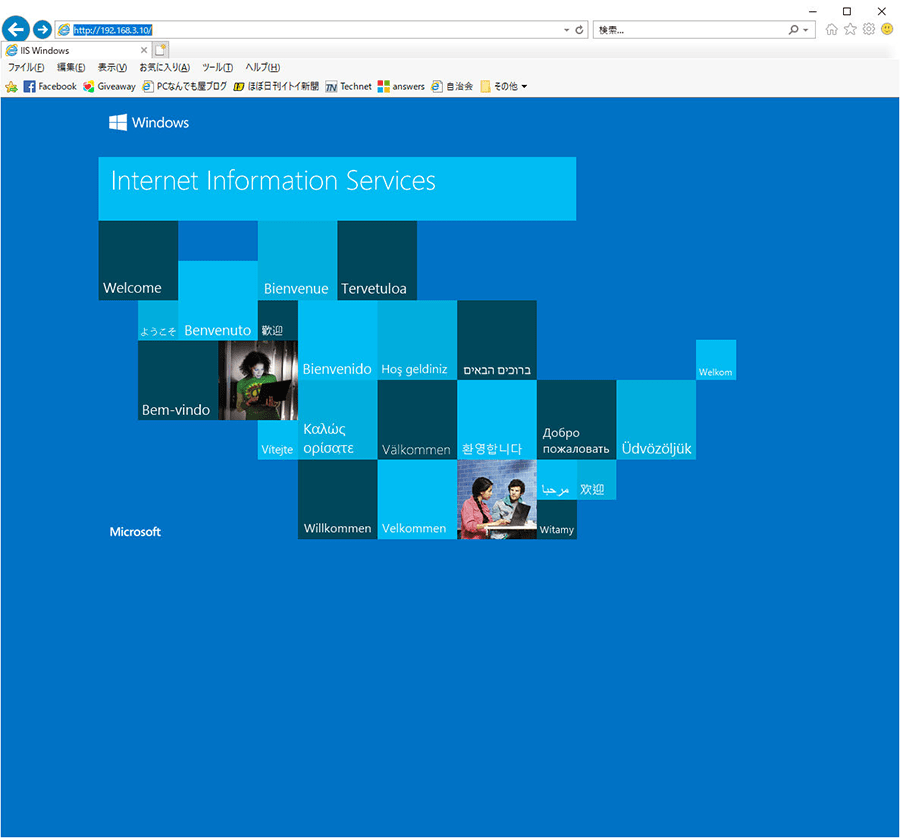
Task: Click the Bienvenido tile
Action: tap(338, 340)
